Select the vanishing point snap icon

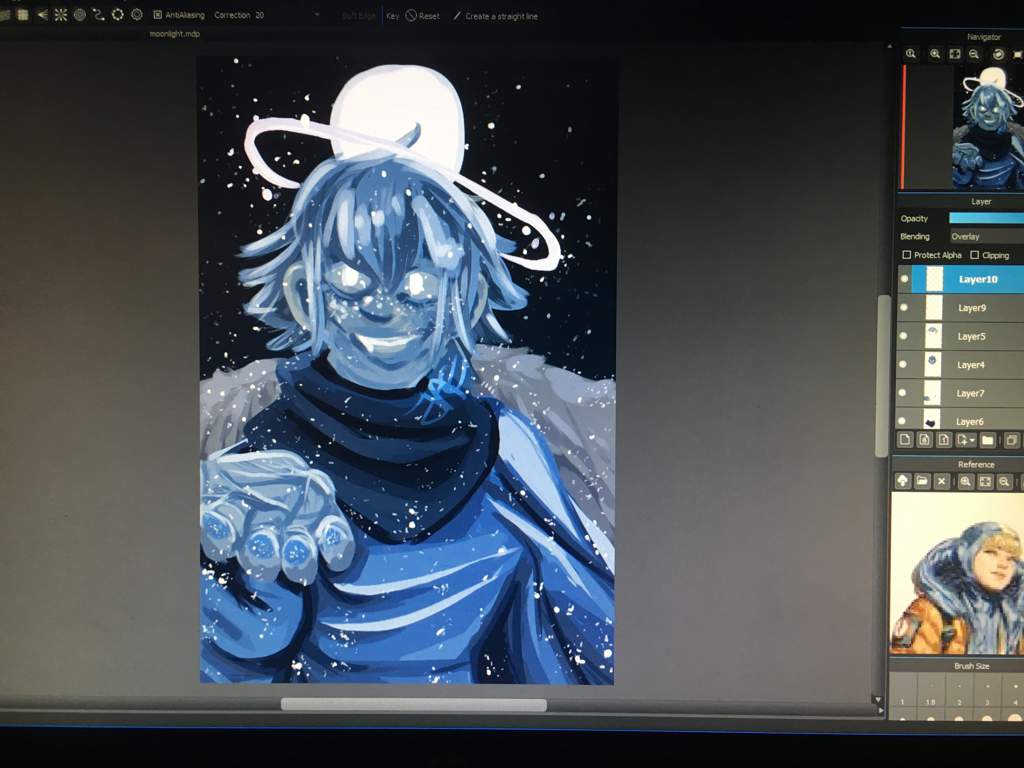[x=42, y=14]
